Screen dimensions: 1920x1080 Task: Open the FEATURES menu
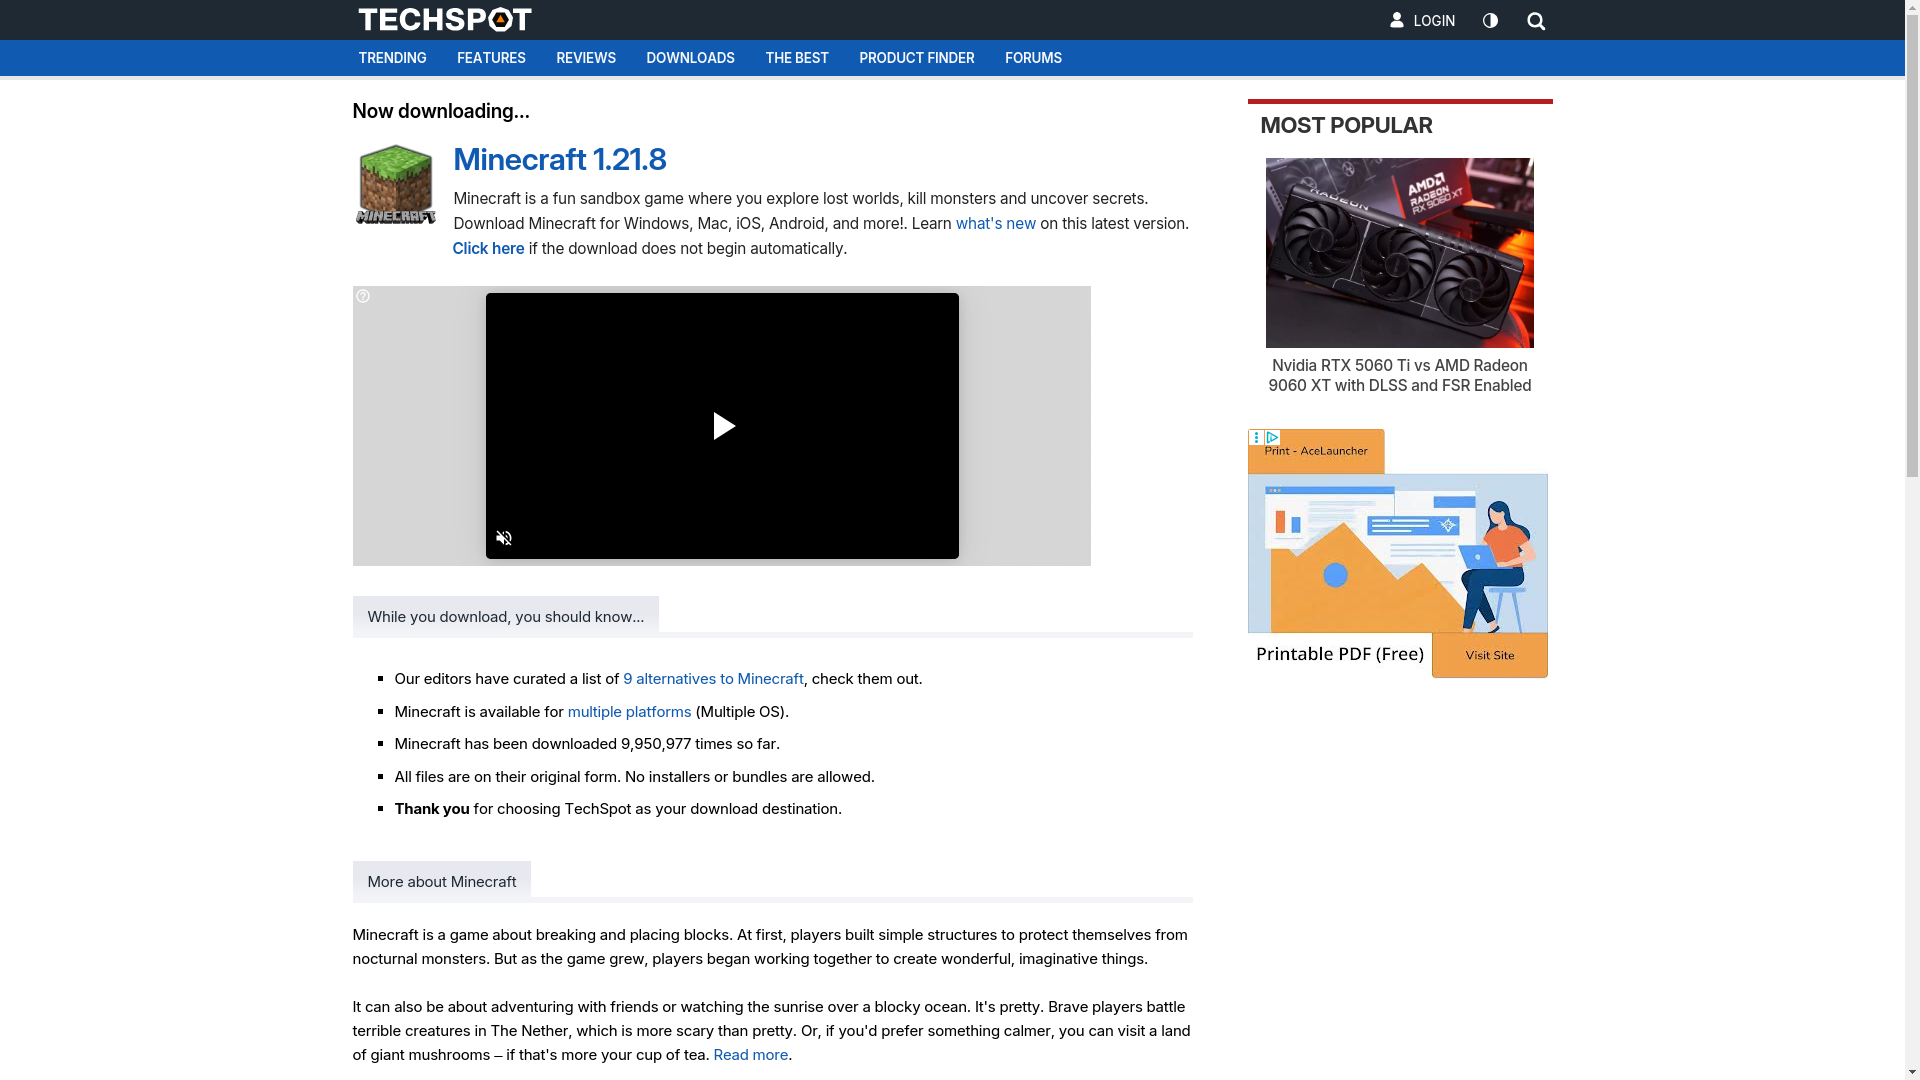click(x=491, y=58)
